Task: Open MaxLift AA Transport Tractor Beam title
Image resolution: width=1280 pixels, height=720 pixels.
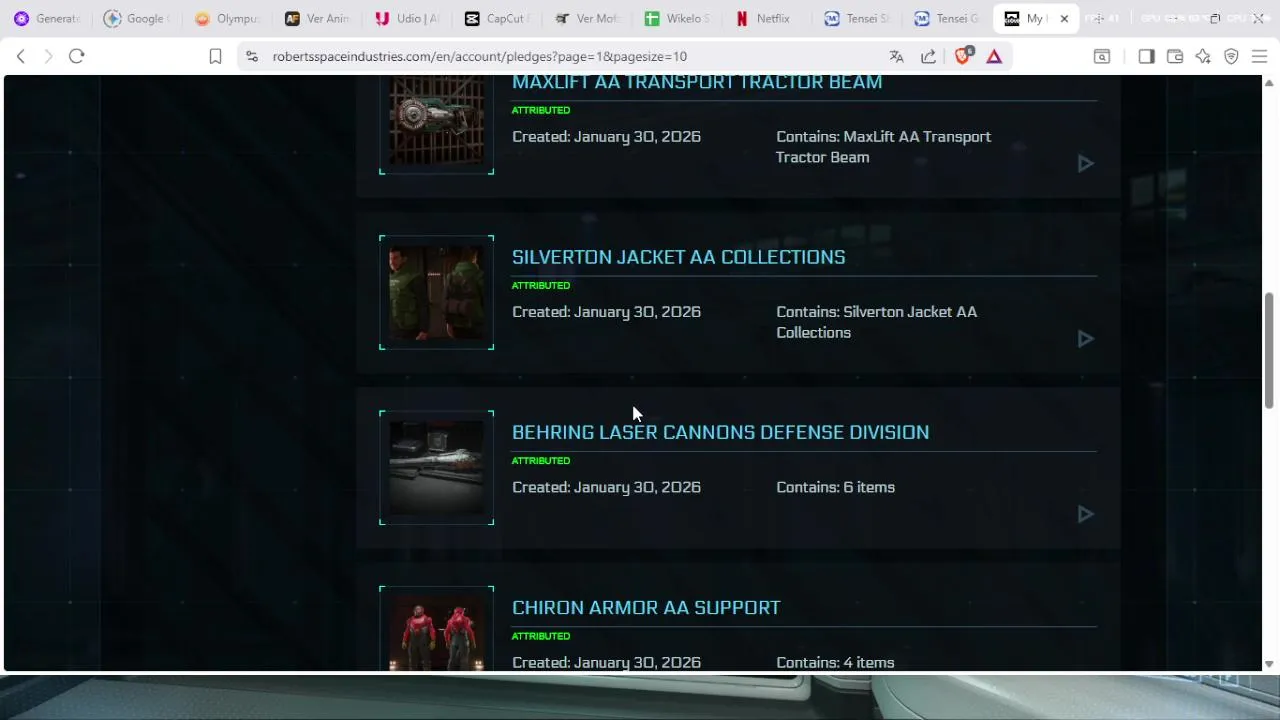Action: 697,82
